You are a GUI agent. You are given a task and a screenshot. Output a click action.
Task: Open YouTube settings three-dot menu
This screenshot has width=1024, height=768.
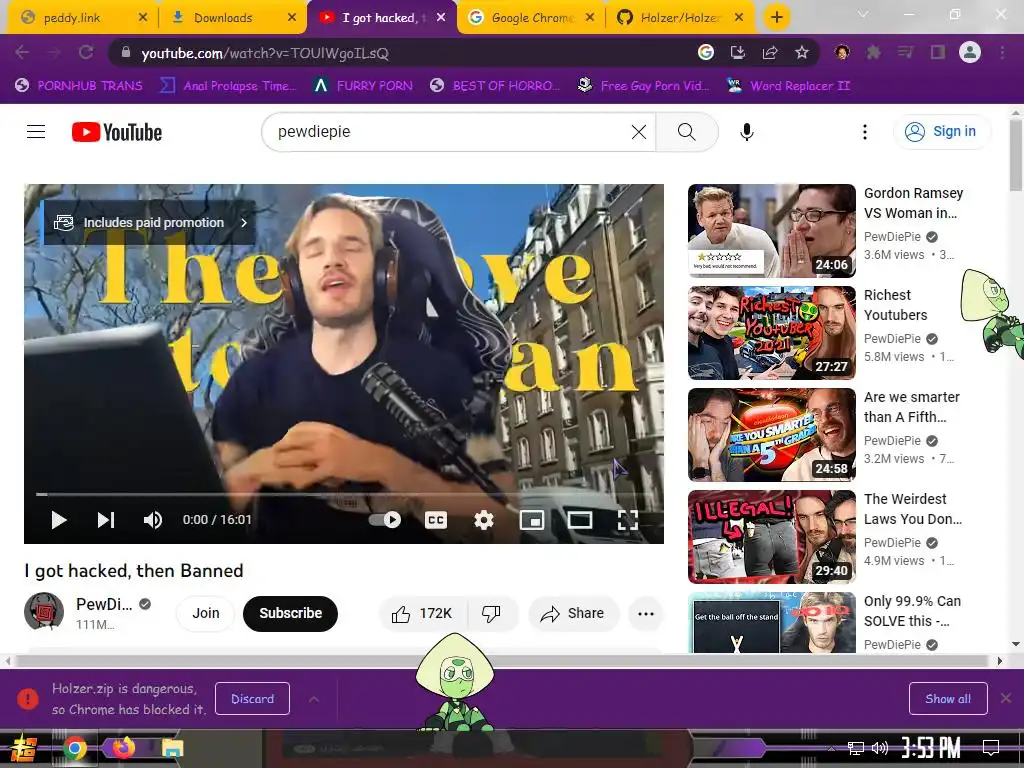(x=865, y=132)
